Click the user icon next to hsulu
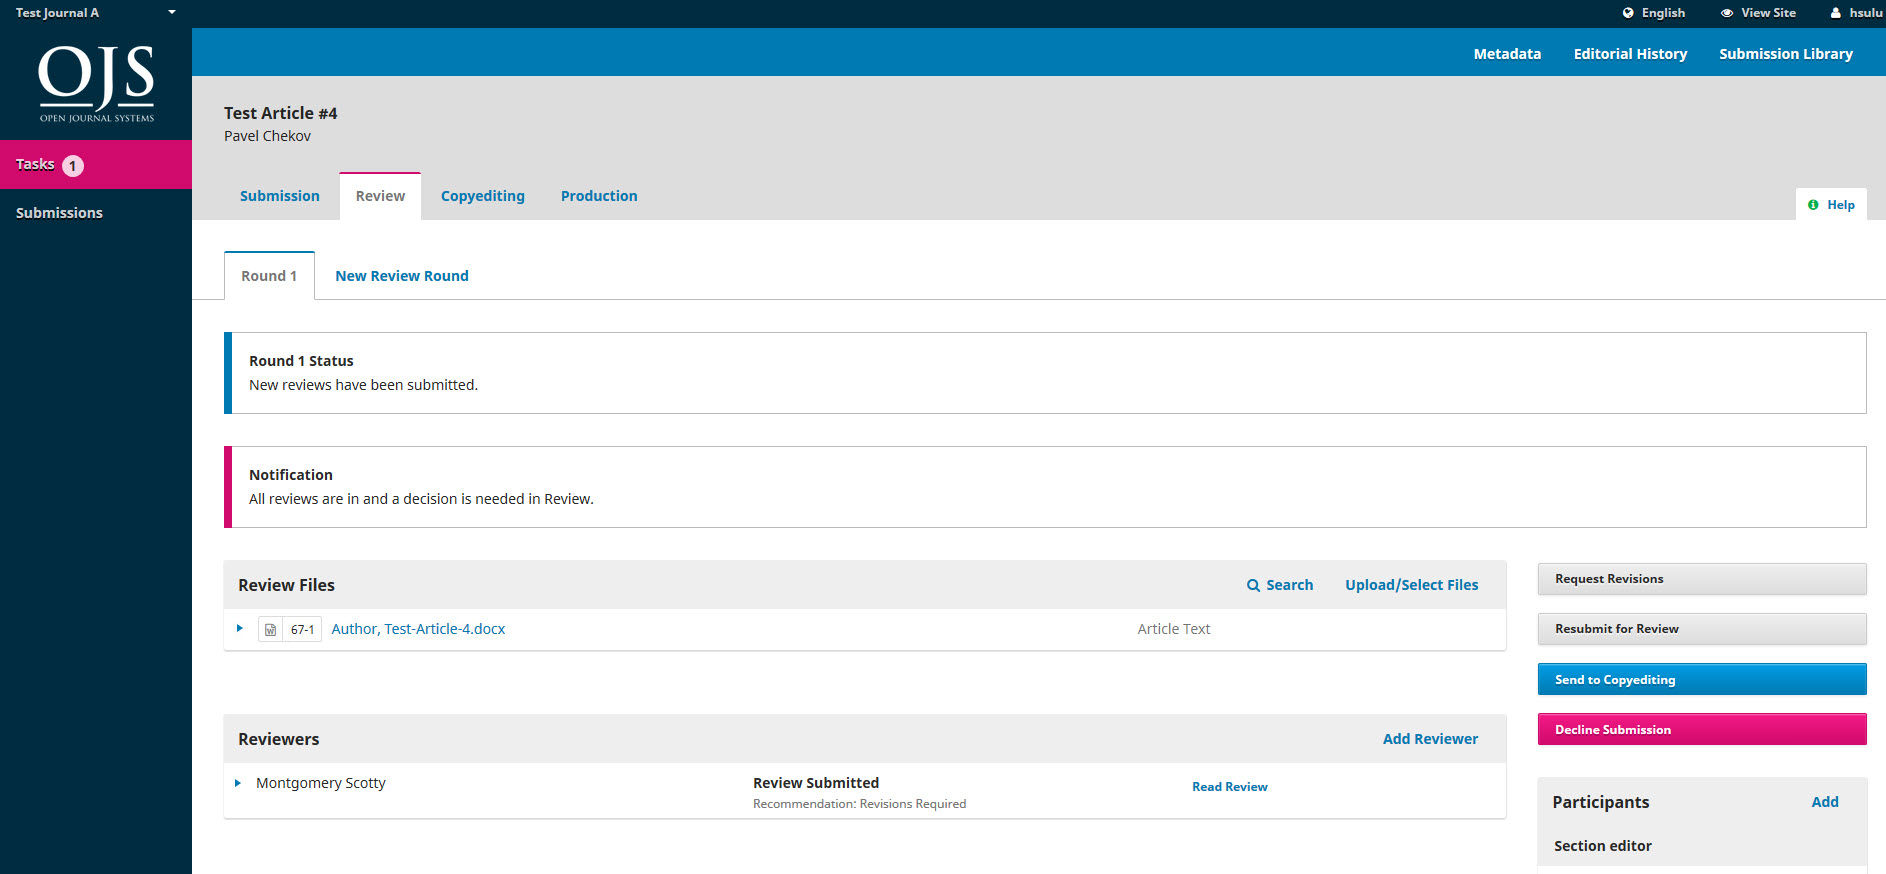1886x874 pixels. [1836, 13]
